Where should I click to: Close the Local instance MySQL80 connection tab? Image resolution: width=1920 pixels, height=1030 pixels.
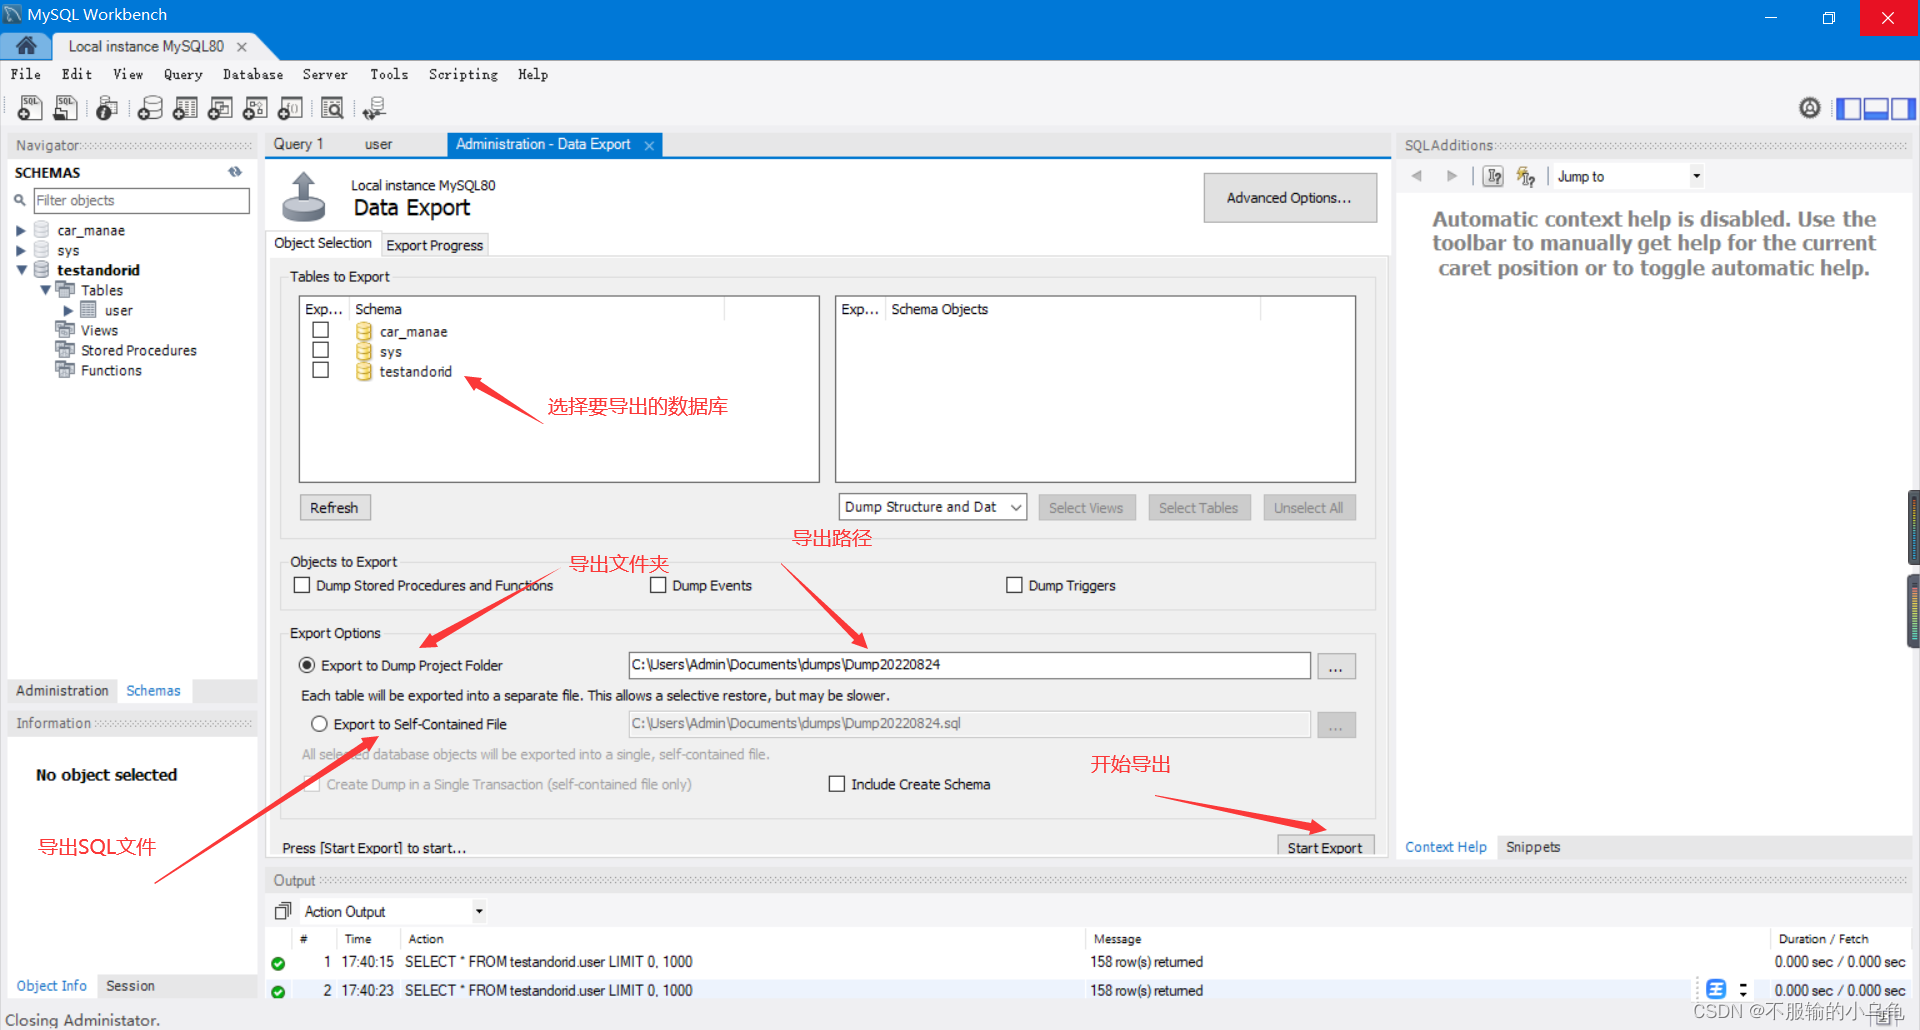[x=242, y=47]
